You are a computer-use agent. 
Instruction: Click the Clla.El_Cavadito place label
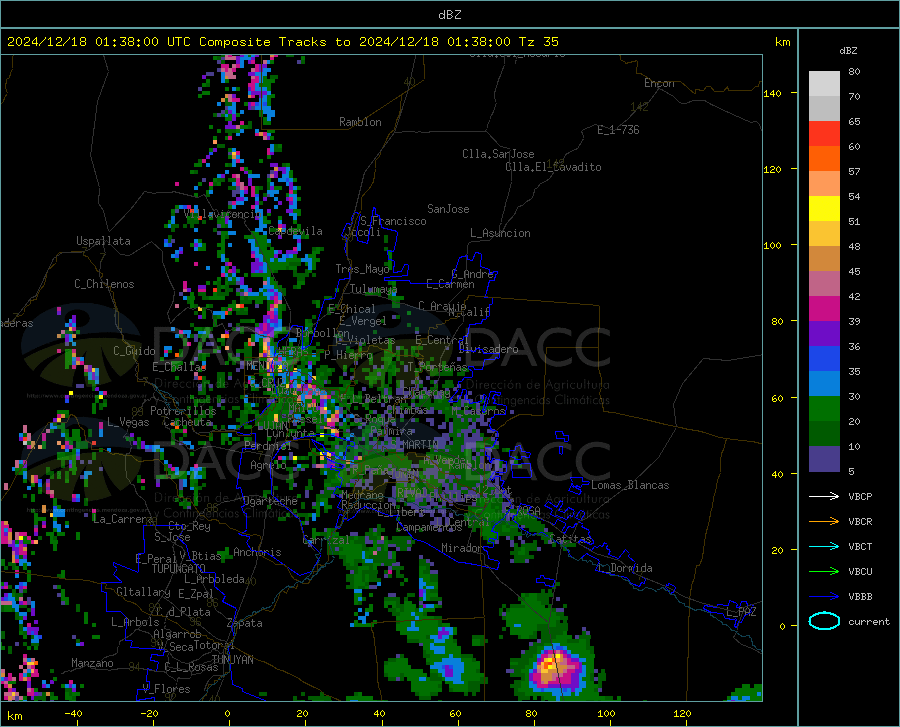[553, 167]
